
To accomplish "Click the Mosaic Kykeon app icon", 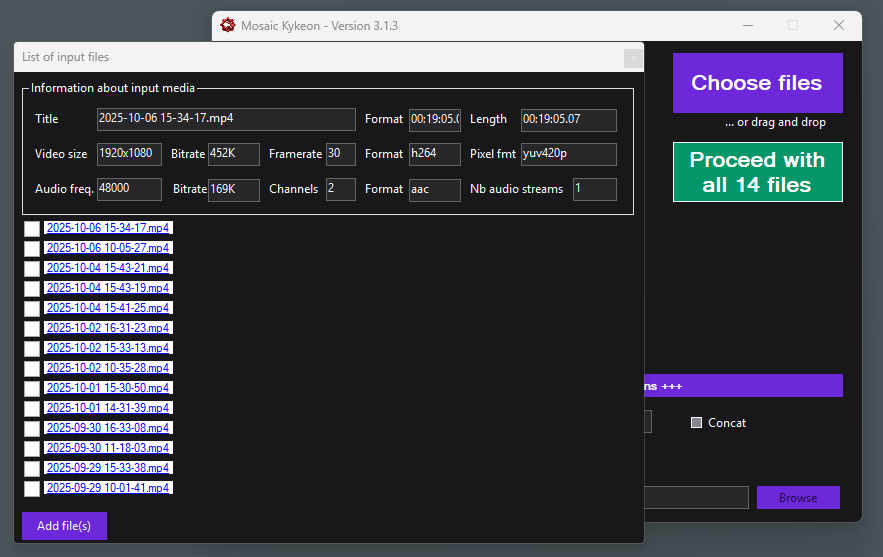I will 228,25.
